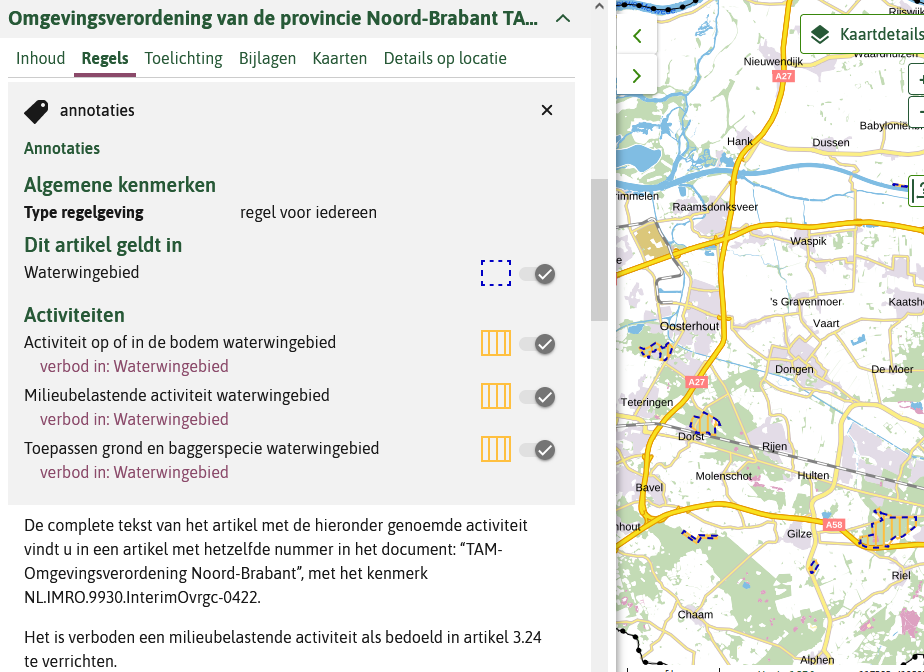Click the hatched water area near Dorst
Viewport: 924px width, 672px height.
click(x=705, y=423)
